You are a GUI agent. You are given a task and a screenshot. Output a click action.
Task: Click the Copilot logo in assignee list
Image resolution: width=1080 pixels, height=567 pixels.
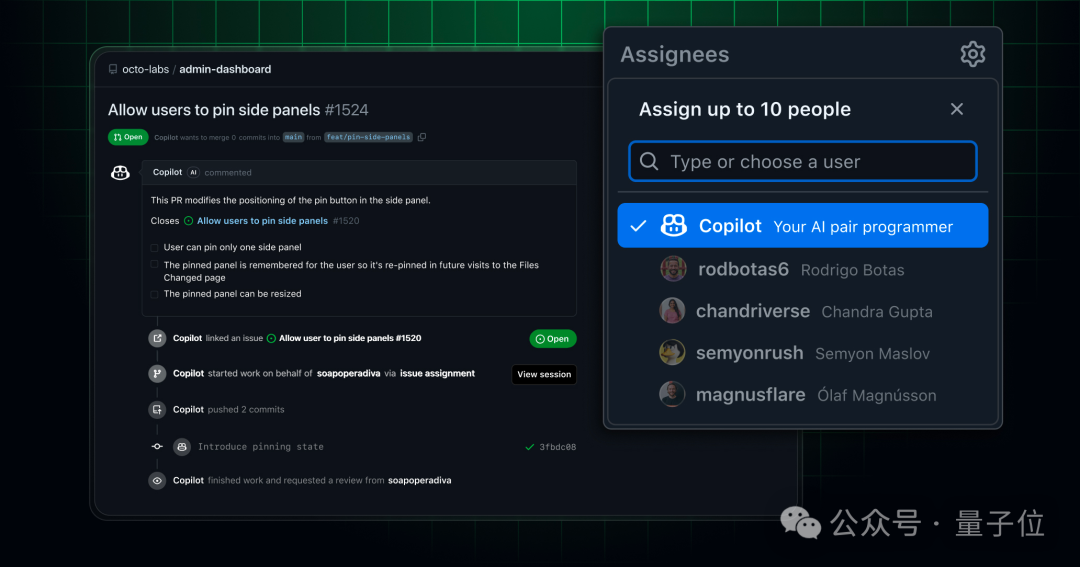[x=674, y=225]
